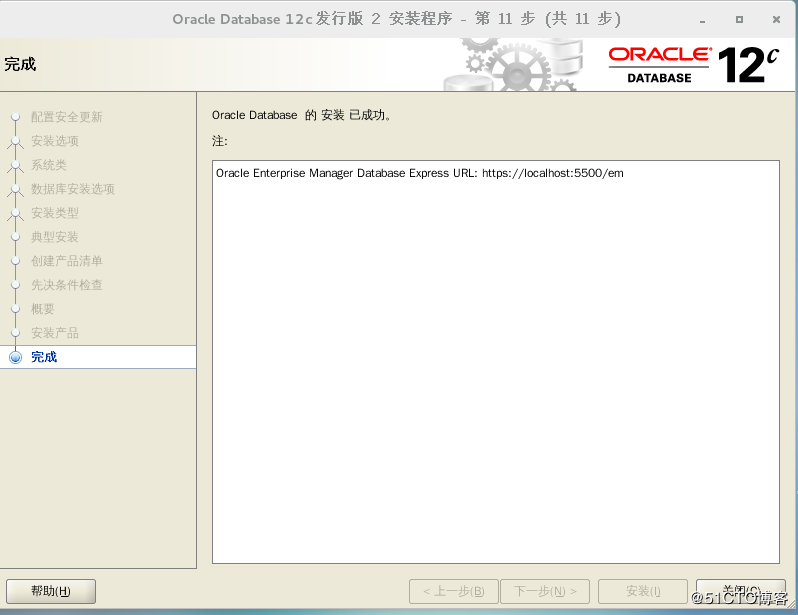Click the blue 完成 step indicator bullet

point(16,357)
